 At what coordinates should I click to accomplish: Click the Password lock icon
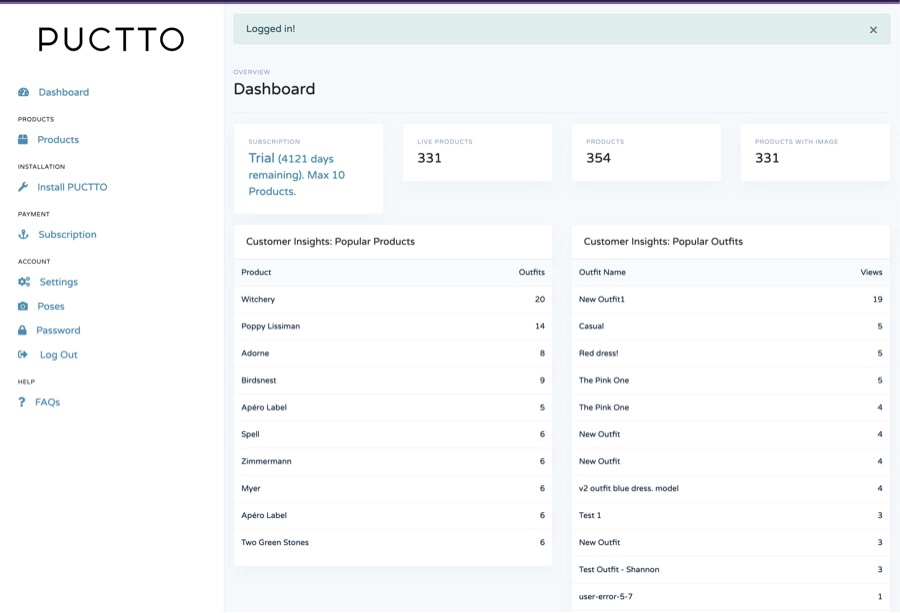22,331
